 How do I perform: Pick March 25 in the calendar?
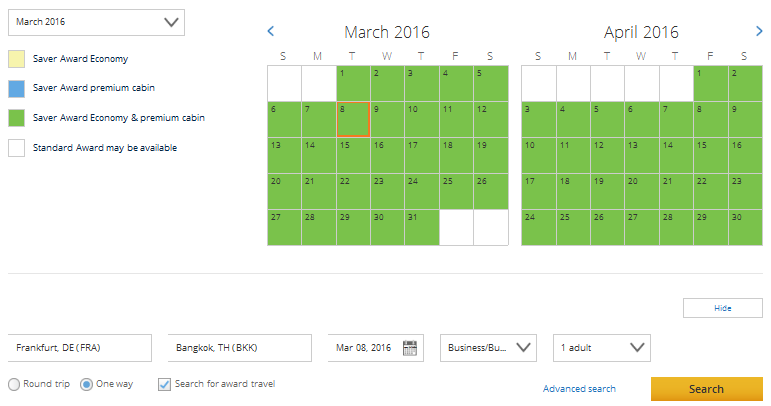pyautogui.click(x=456, y=191)
